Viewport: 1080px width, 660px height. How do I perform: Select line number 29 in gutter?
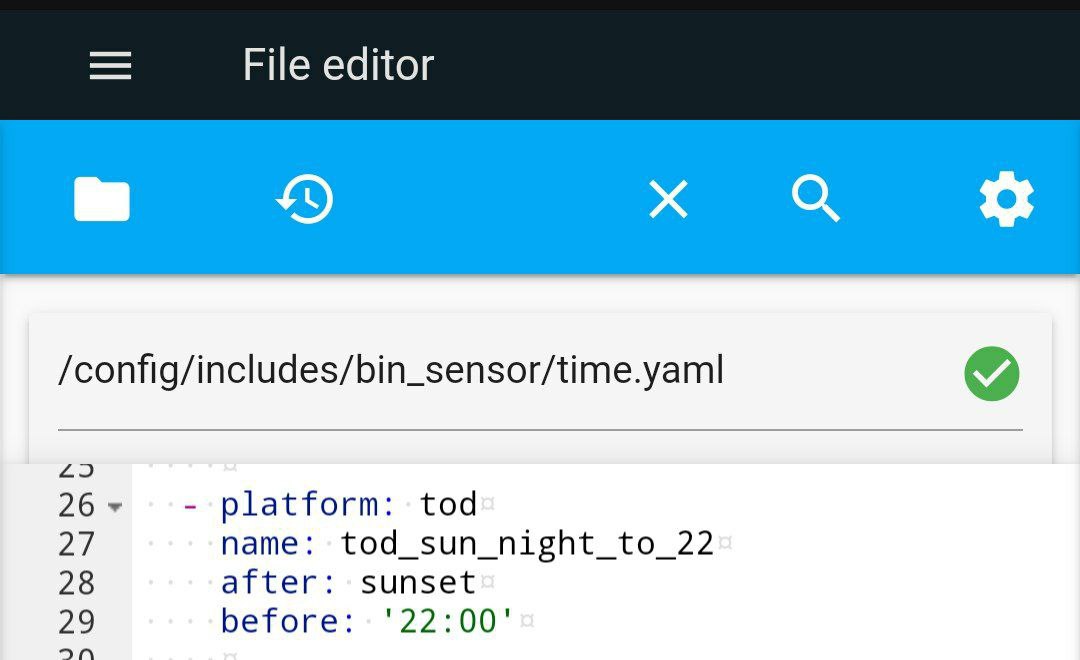(76, 621)
